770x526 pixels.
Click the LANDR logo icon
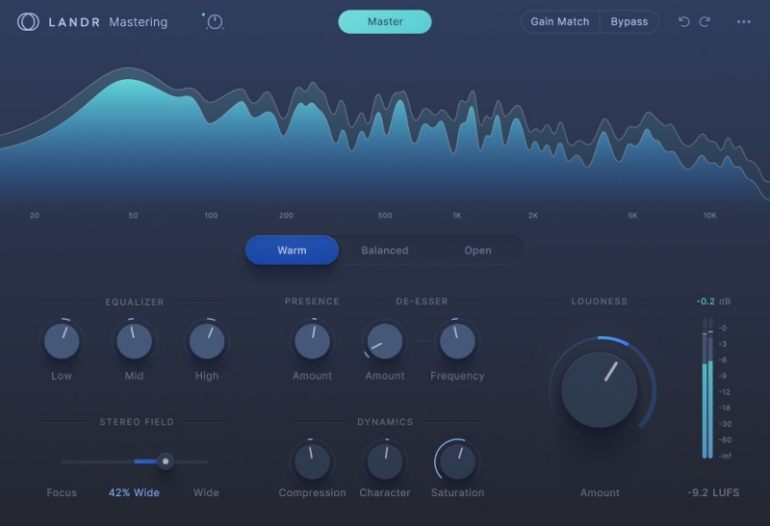click(x=28, y=22)
